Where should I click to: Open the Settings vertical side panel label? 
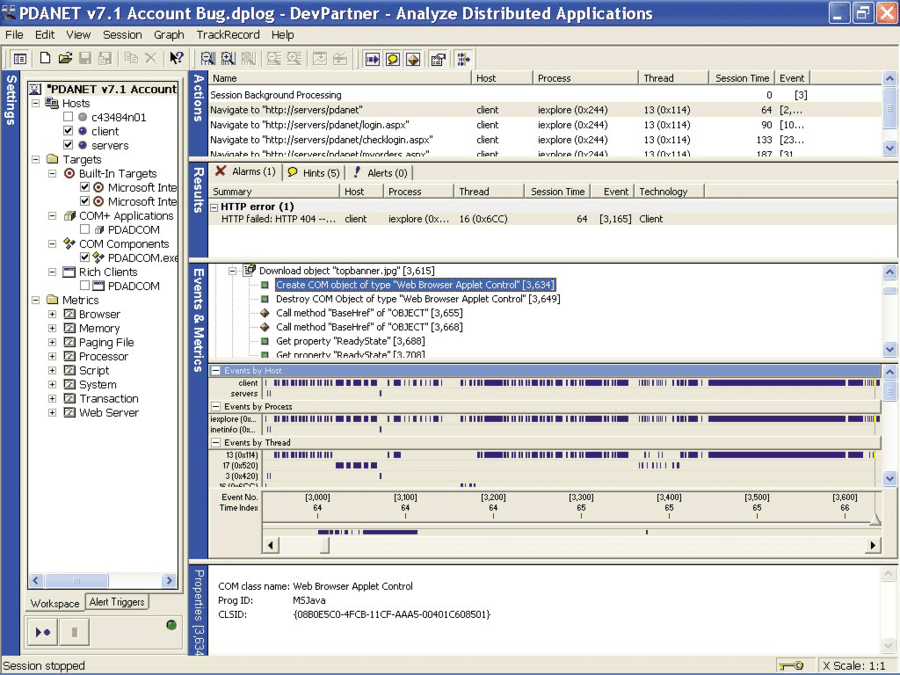[x=10, y=99]
